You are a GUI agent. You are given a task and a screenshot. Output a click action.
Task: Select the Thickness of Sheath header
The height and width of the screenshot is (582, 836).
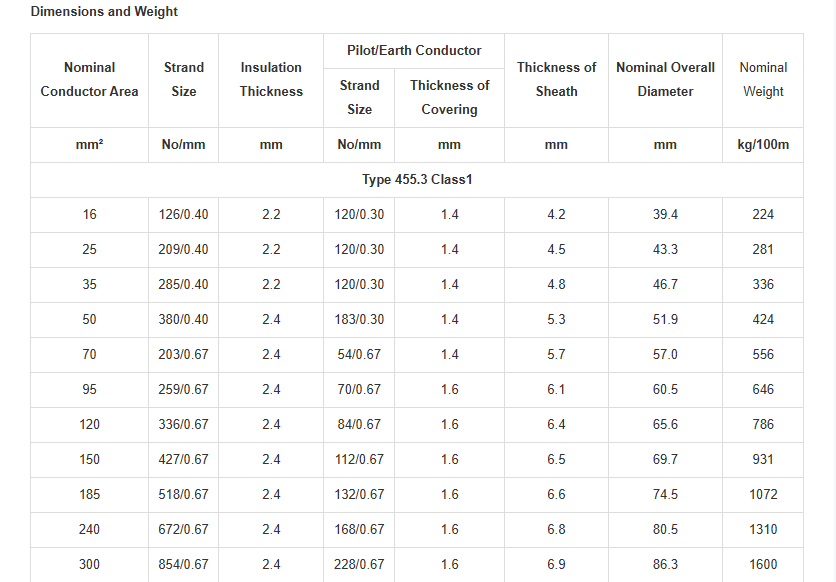pos(556,80)
